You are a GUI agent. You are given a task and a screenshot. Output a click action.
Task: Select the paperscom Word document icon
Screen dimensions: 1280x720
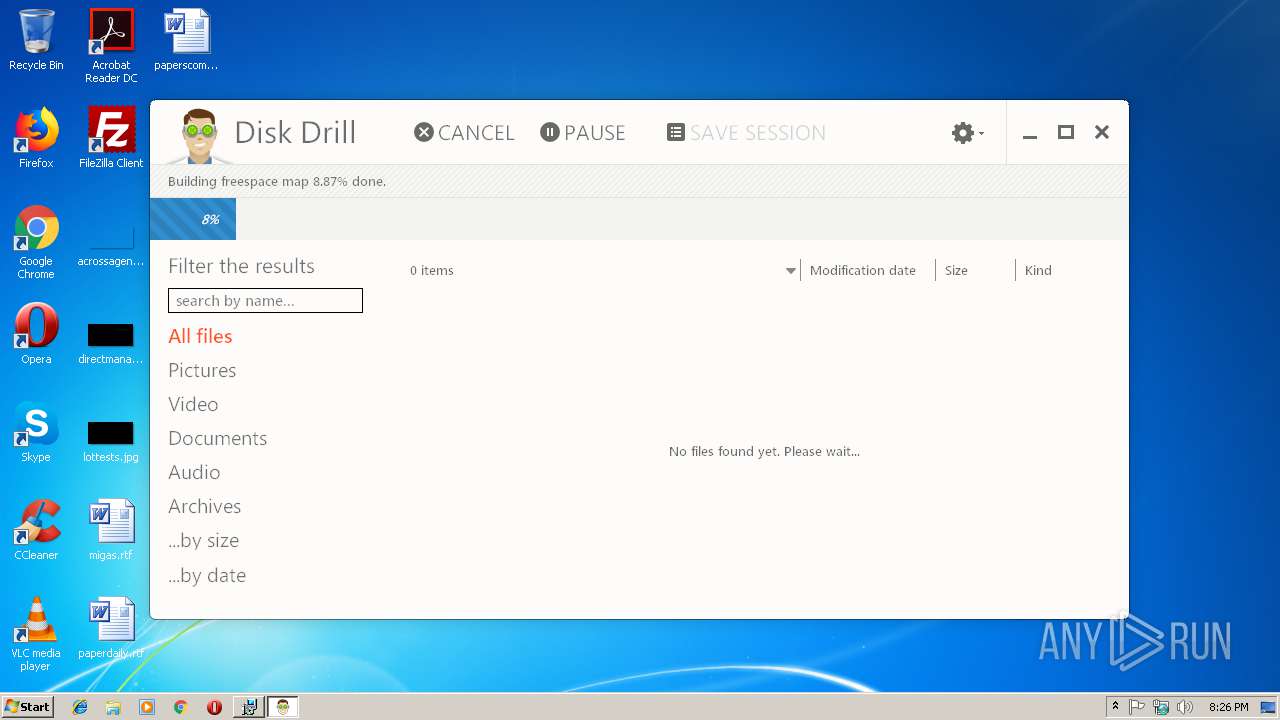coord(186,40)
